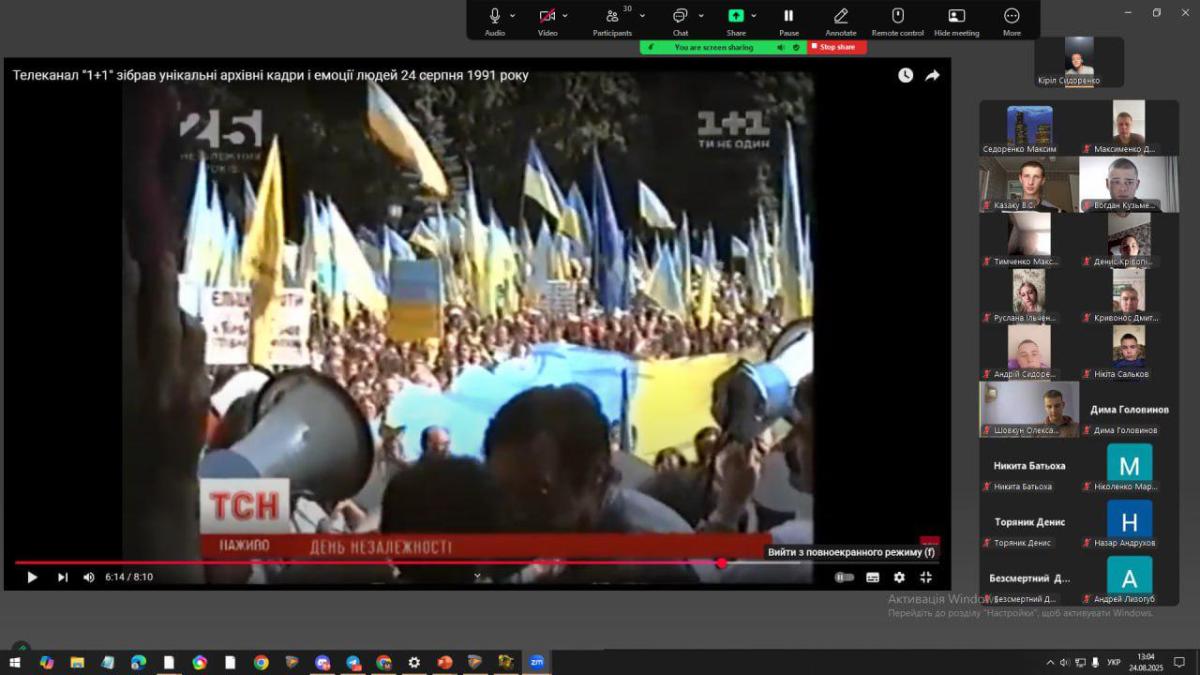The height and width of the screenshot is (675, 1200).
Task: Select Торяник Денис participant tile
Action: click(1029, 521)
